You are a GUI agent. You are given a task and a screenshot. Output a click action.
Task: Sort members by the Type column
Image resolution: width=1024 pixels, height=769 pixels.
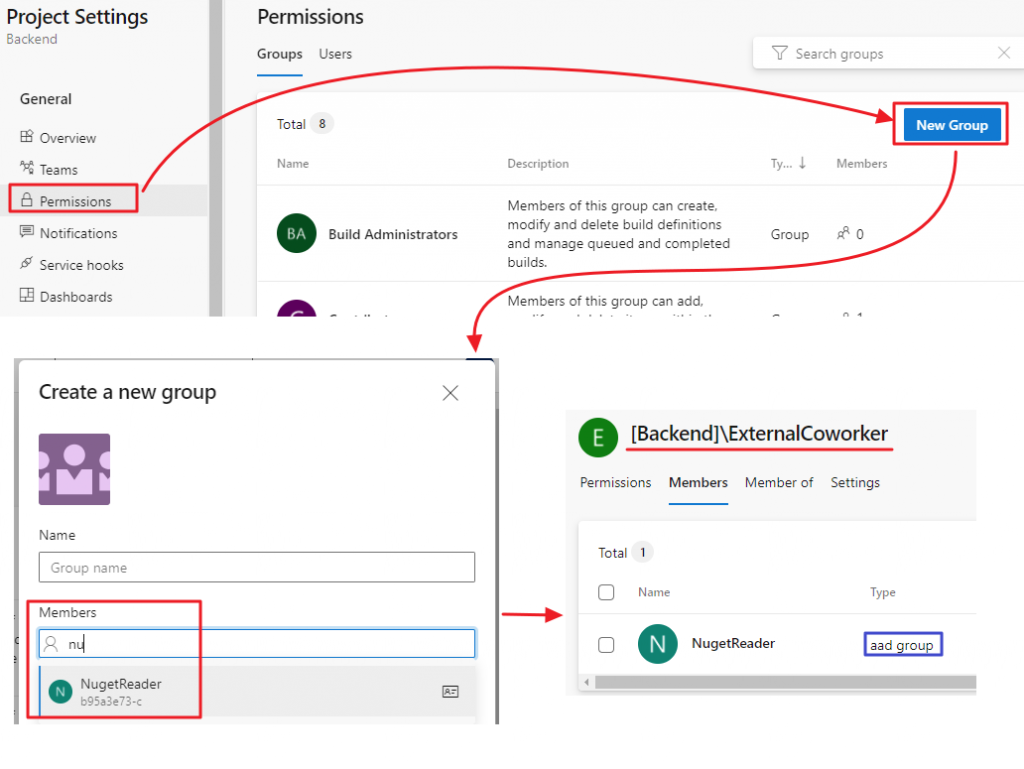pyautogui.click(x=882, y=592)
